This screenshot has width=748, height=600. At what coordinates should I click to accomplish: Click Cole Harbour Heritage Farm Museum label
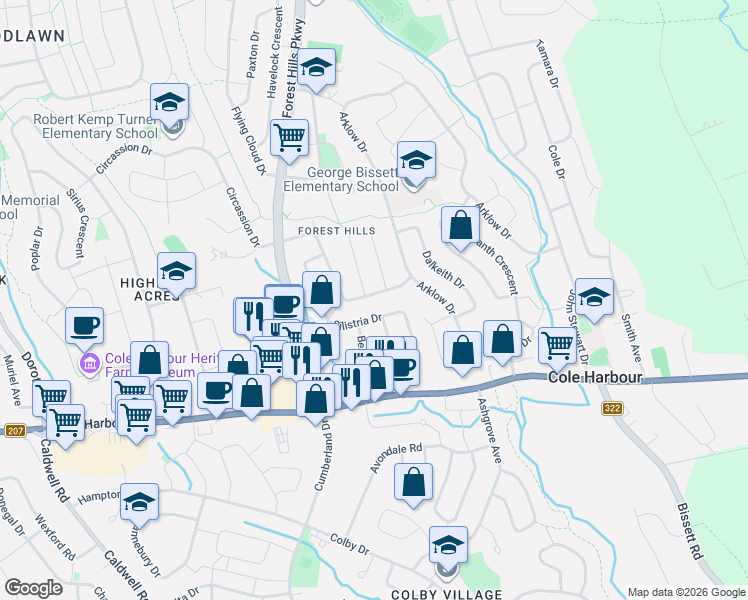click(162, 365)
